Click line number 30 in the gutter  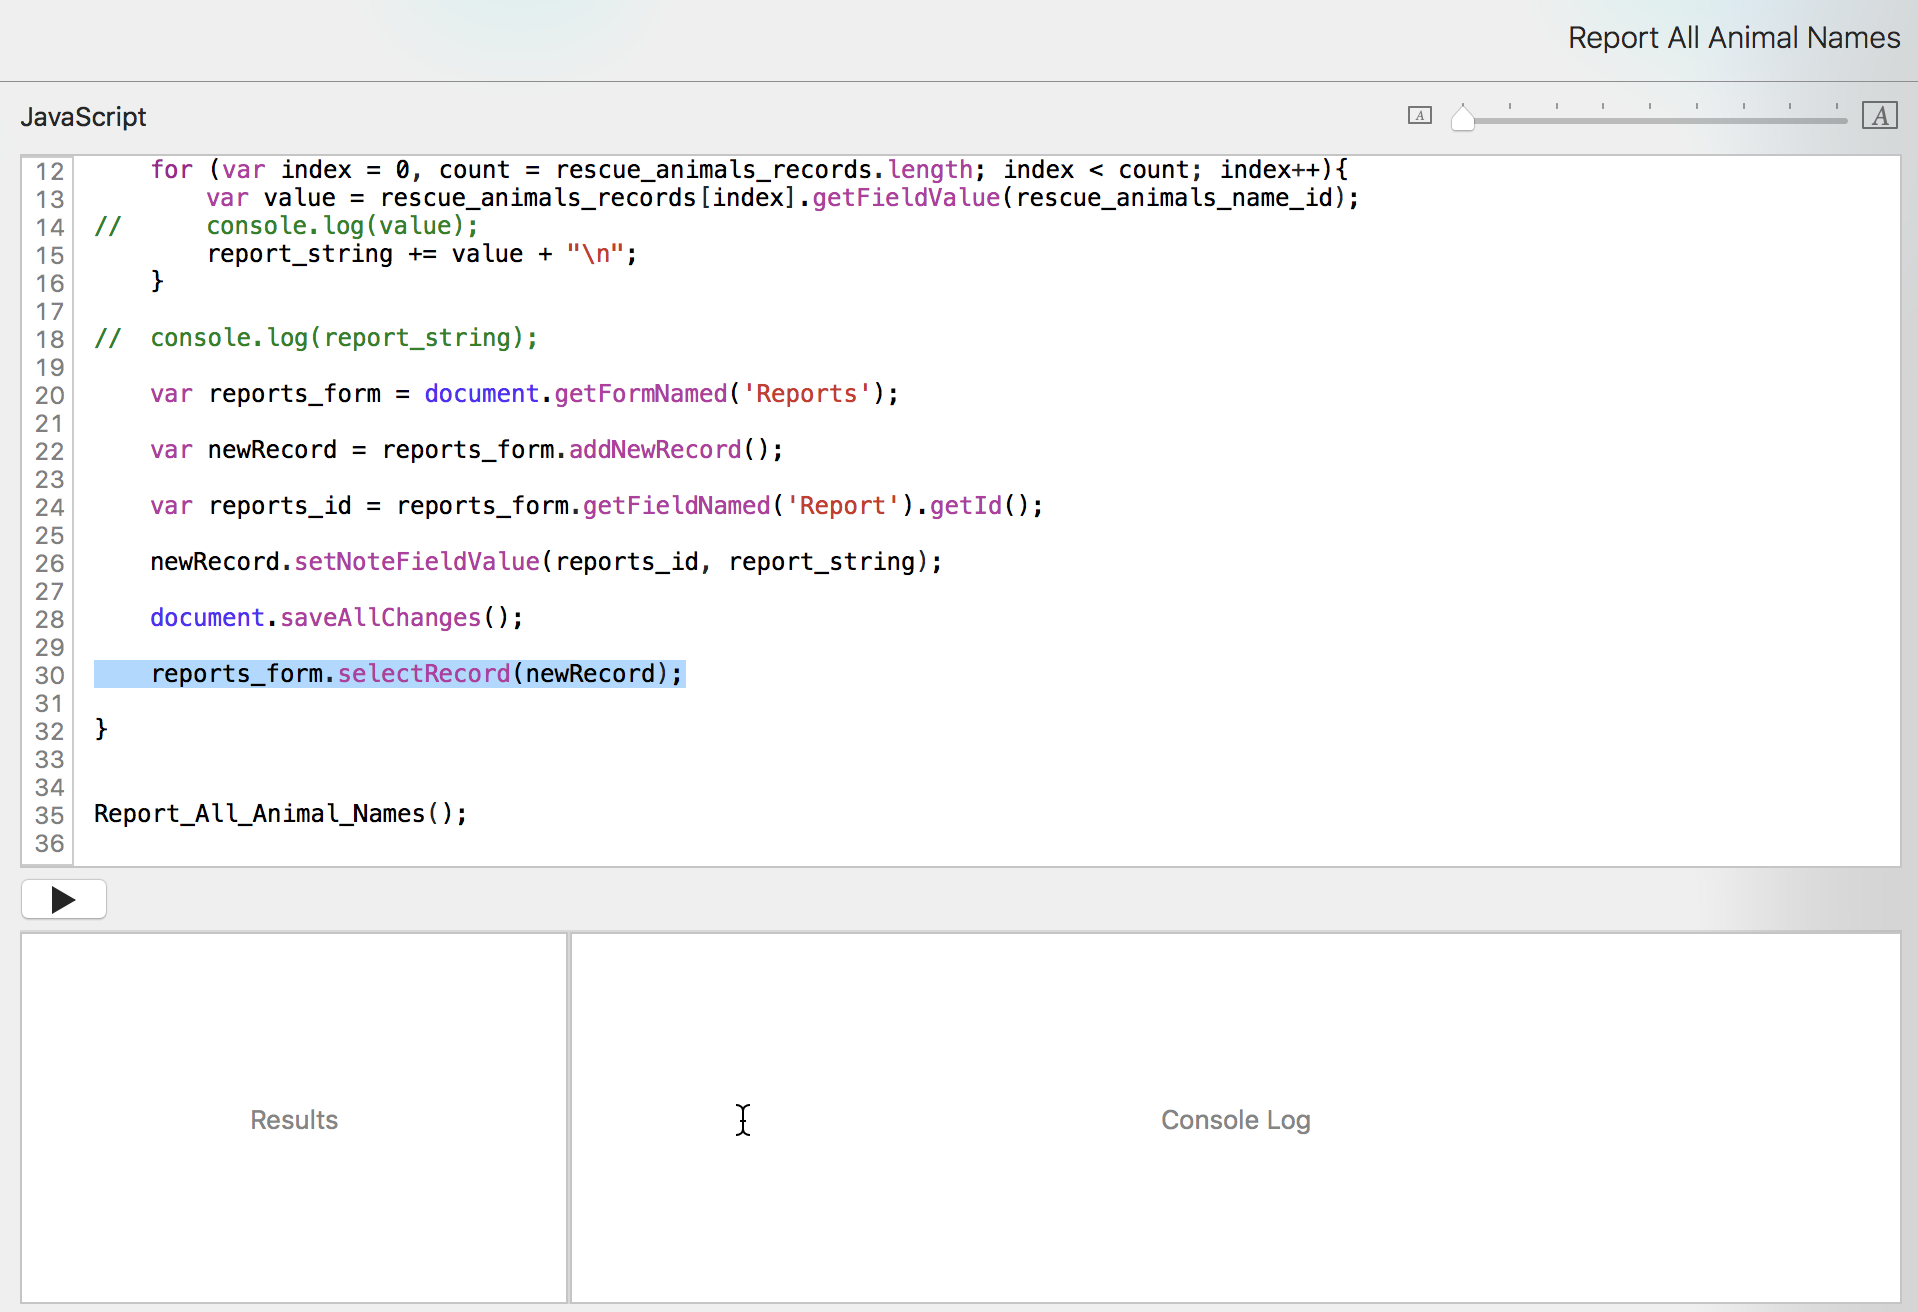(49, 675)
